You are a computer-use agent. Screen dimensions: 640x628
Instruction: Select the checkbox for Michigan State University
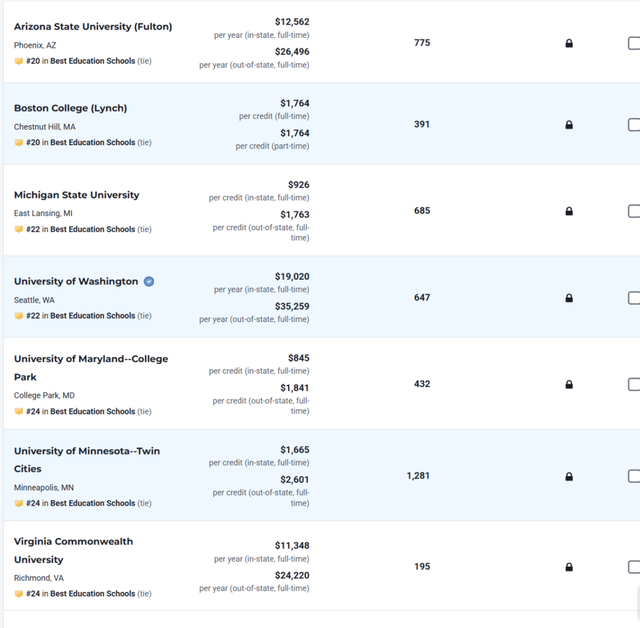coord(634,211)
